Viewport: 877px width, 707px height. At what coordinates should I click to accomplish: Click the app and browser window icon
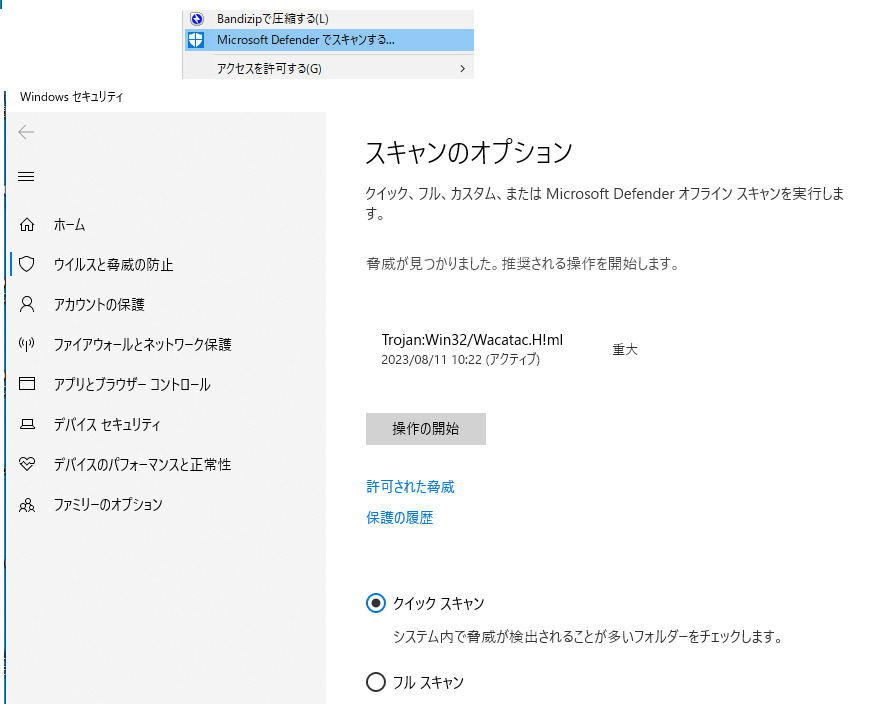pyautogui.click(x=27, y=384)
